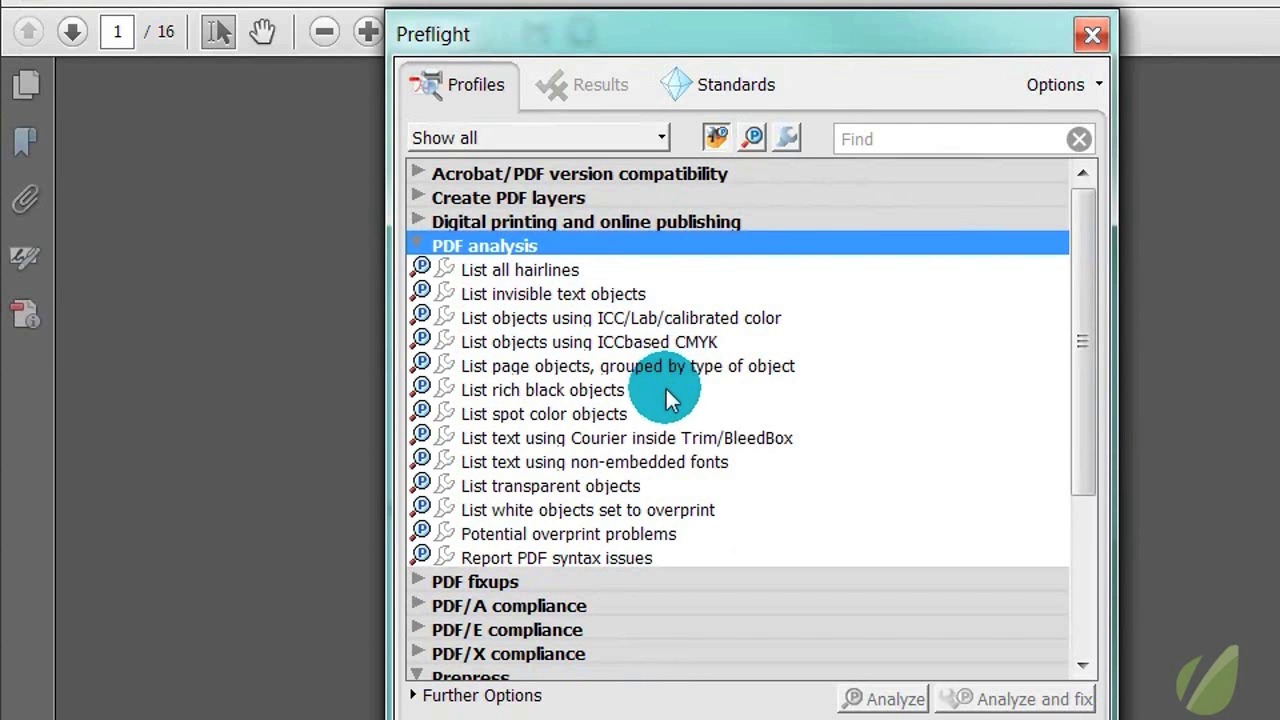Select List rich black objects profile
The width and height of the screenshot is (1280, 720).
542,390
